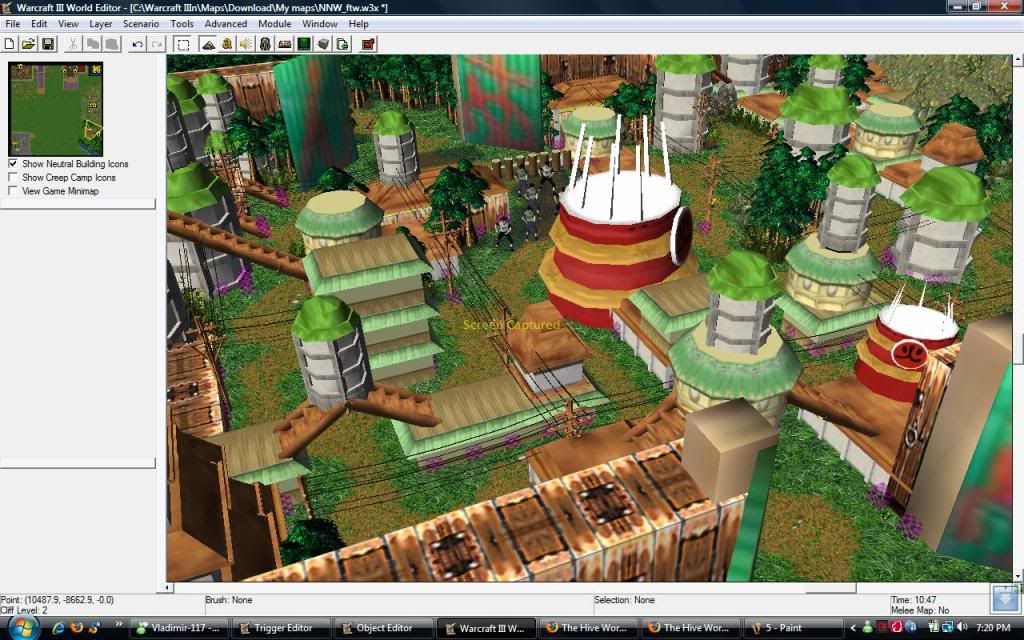This screenshot has height=640, width=1024.
Task: Click the minimap preview thumbnail
Action: 56,109
